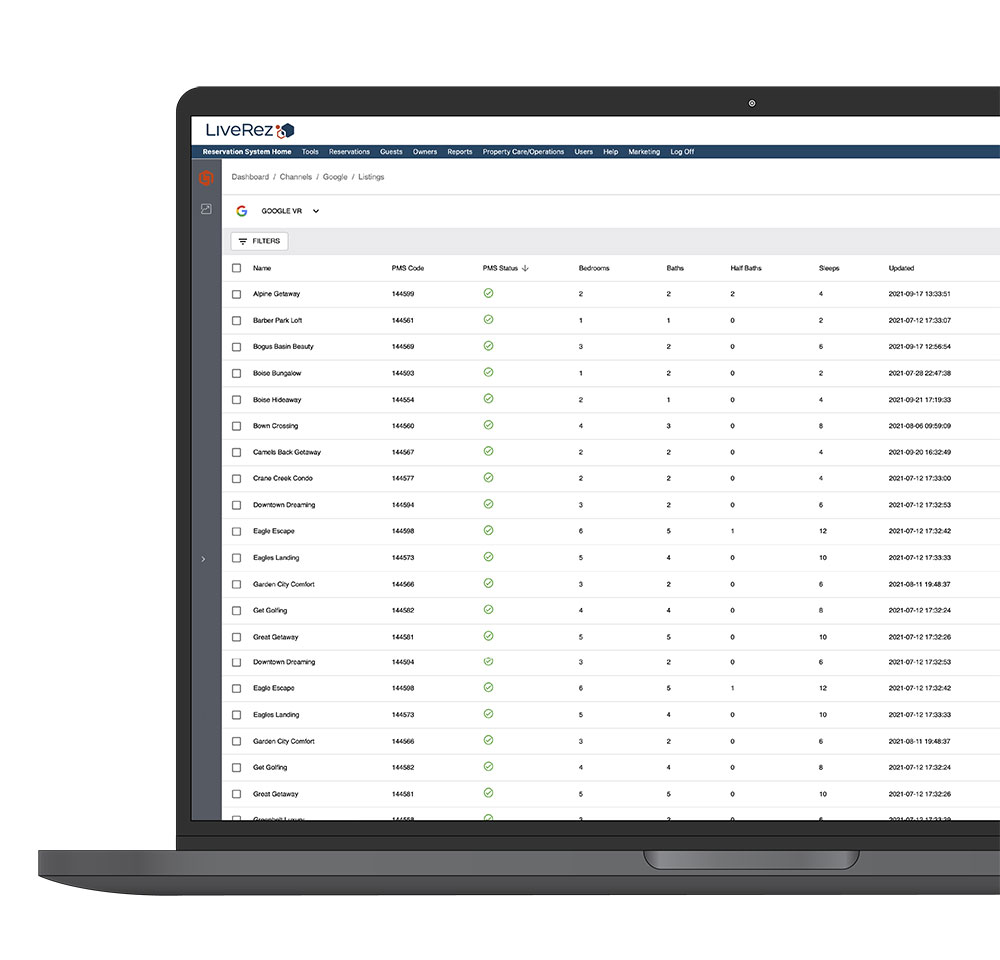The width and height of the screenshot is (1000, 960).
Task: Open the Marketing menu
Action: (644, 152)
